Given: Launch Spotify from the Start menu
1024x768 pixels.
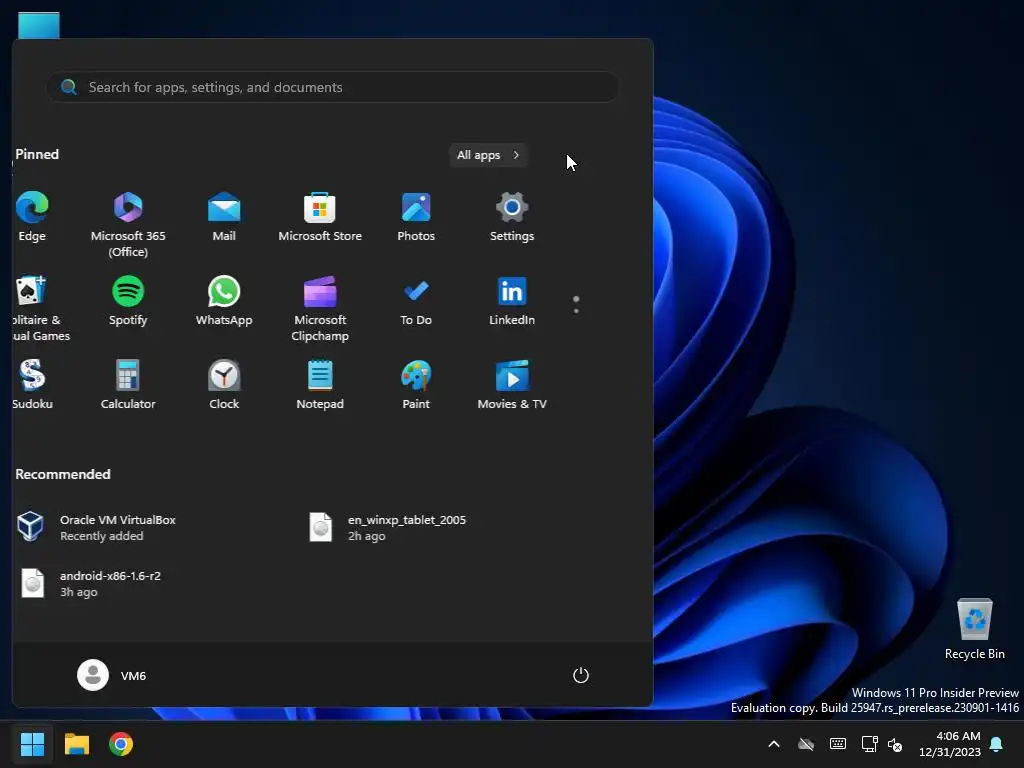Looking at the screenshot, I should [x=128, y=301].
